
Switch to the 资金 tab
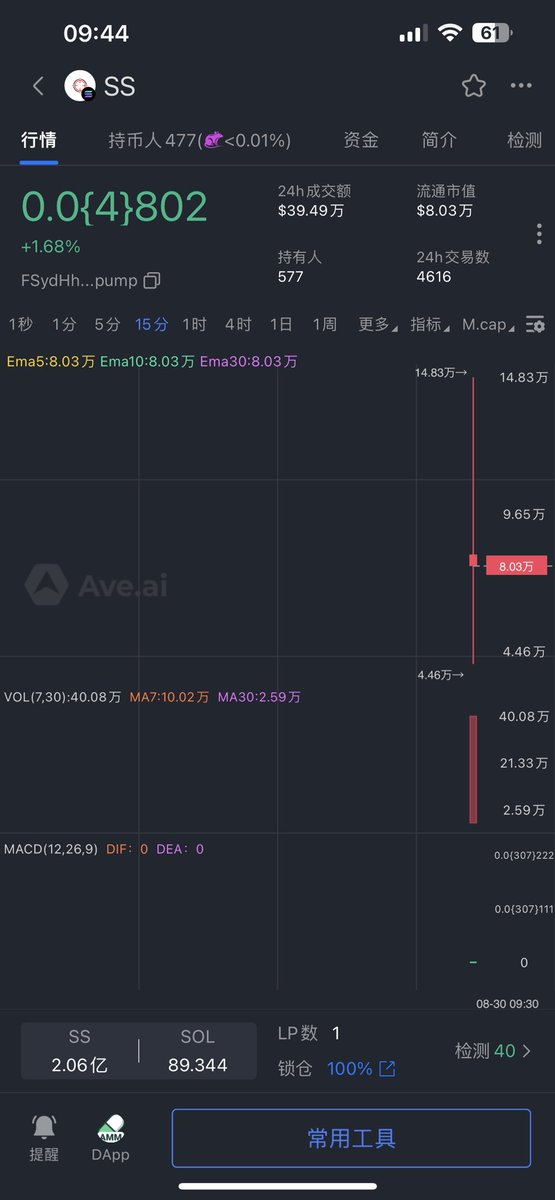point(361,140)
